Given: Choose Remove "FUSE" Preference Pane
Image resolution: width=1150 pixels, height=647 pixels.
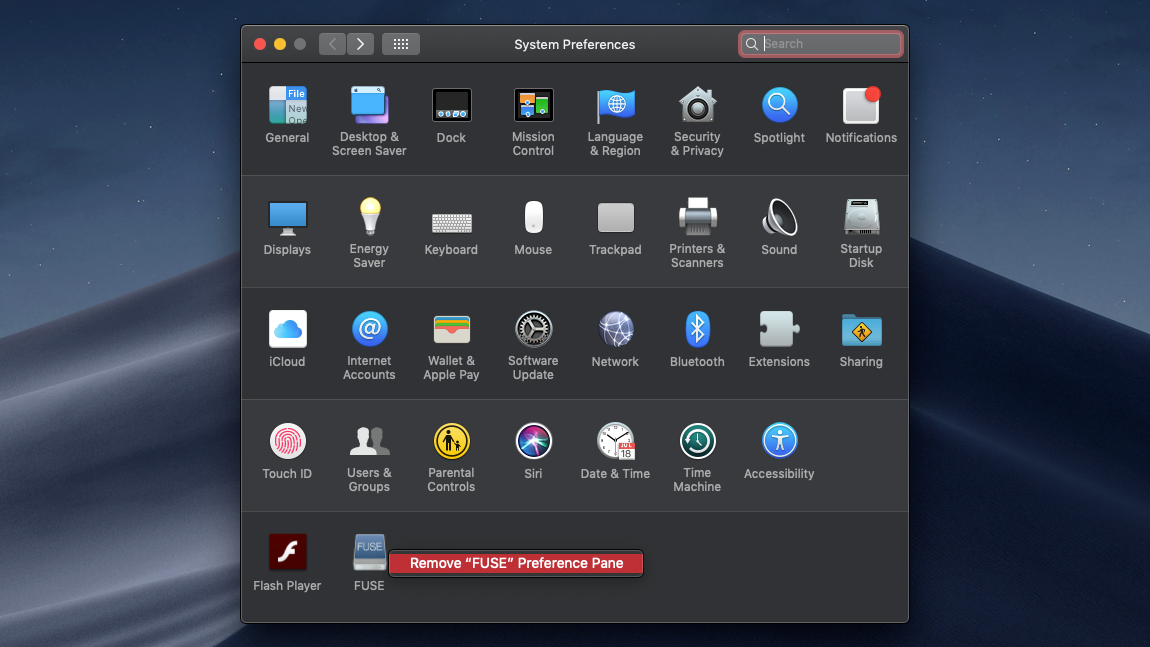Looking at the screenshot, I should coord(516,563).
